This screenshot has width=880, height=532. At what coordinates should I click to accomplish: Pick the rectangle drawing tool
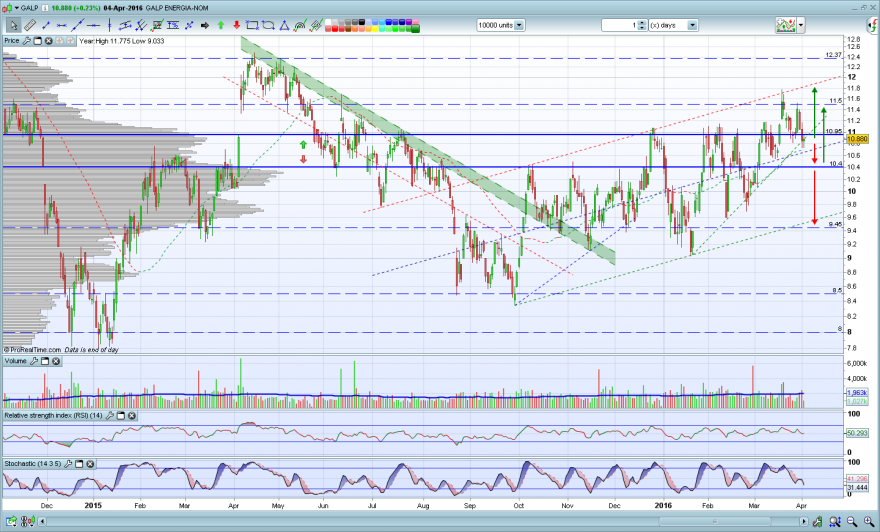click(x=253, y=25)
